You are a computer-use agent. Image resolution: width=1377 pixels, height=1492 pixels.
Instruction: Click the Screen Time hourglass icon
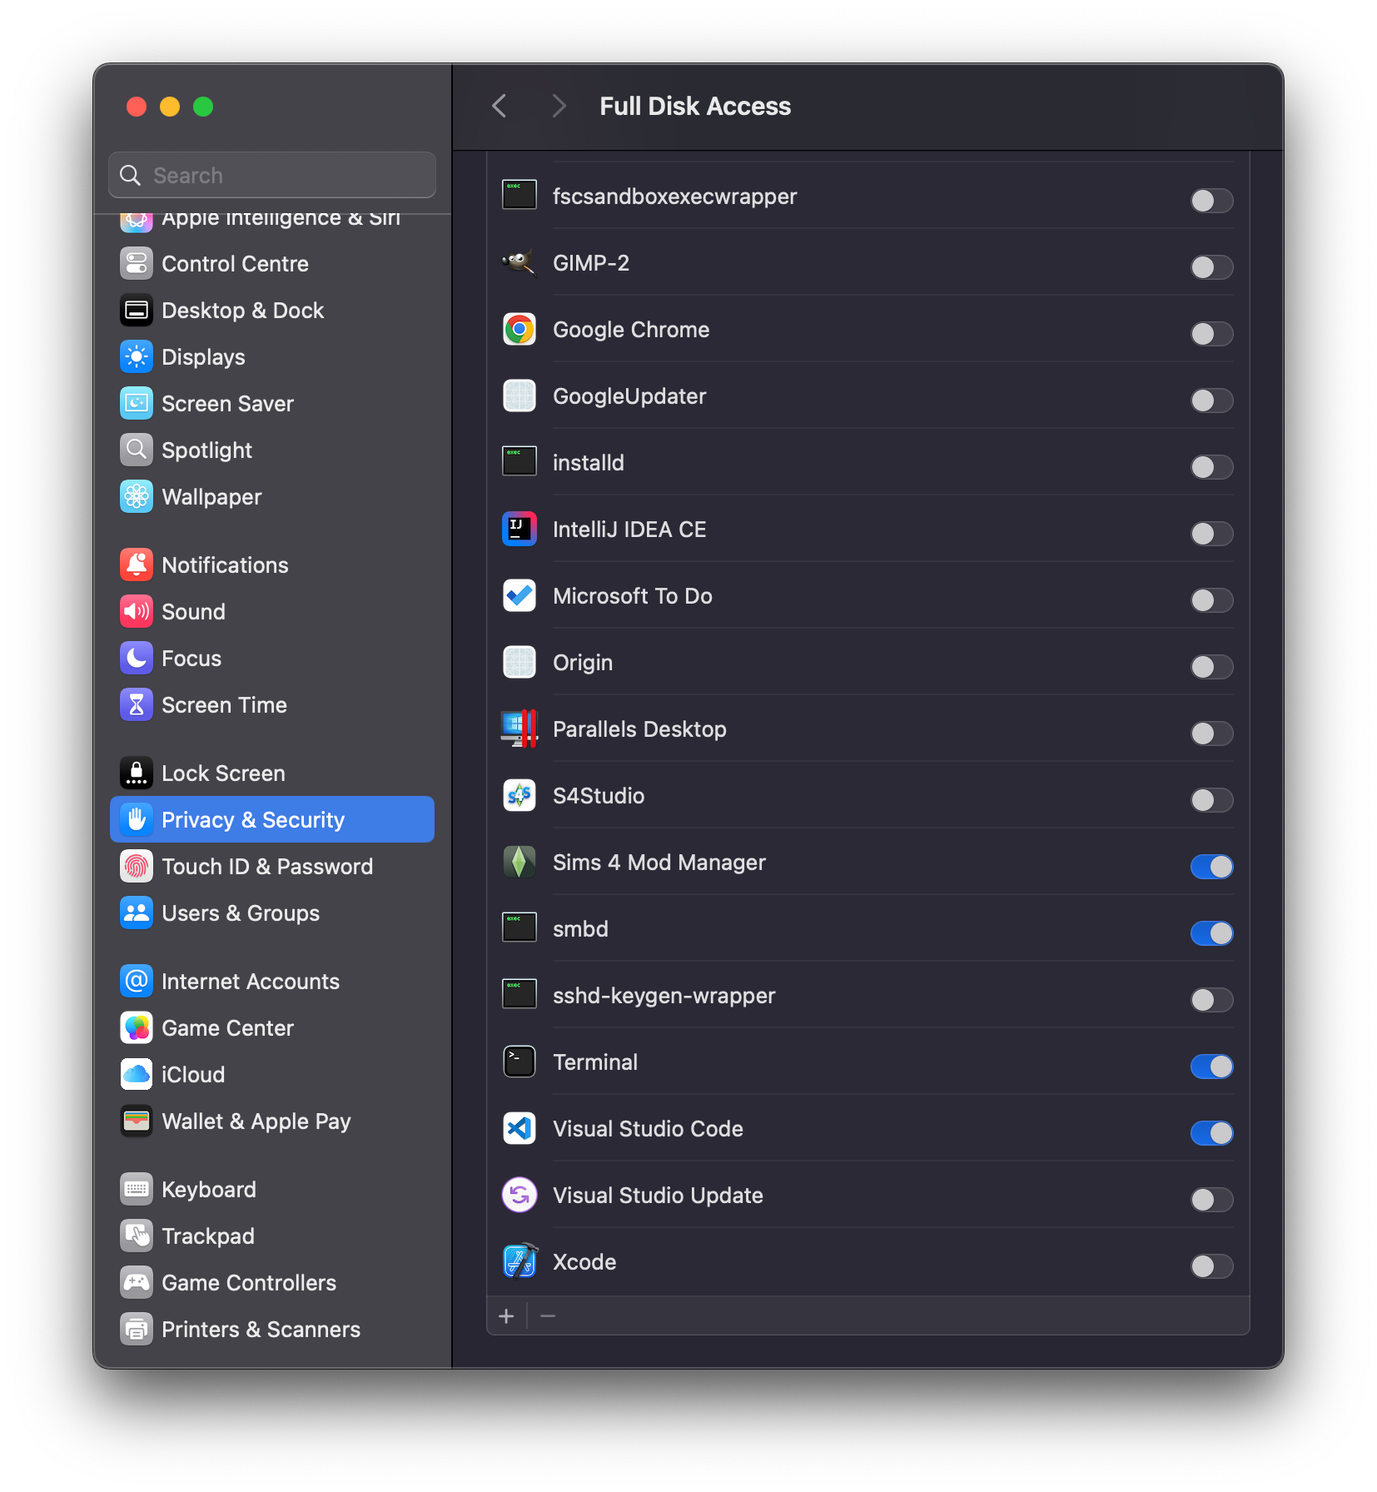pyautogui.click(x=137, y=705)
